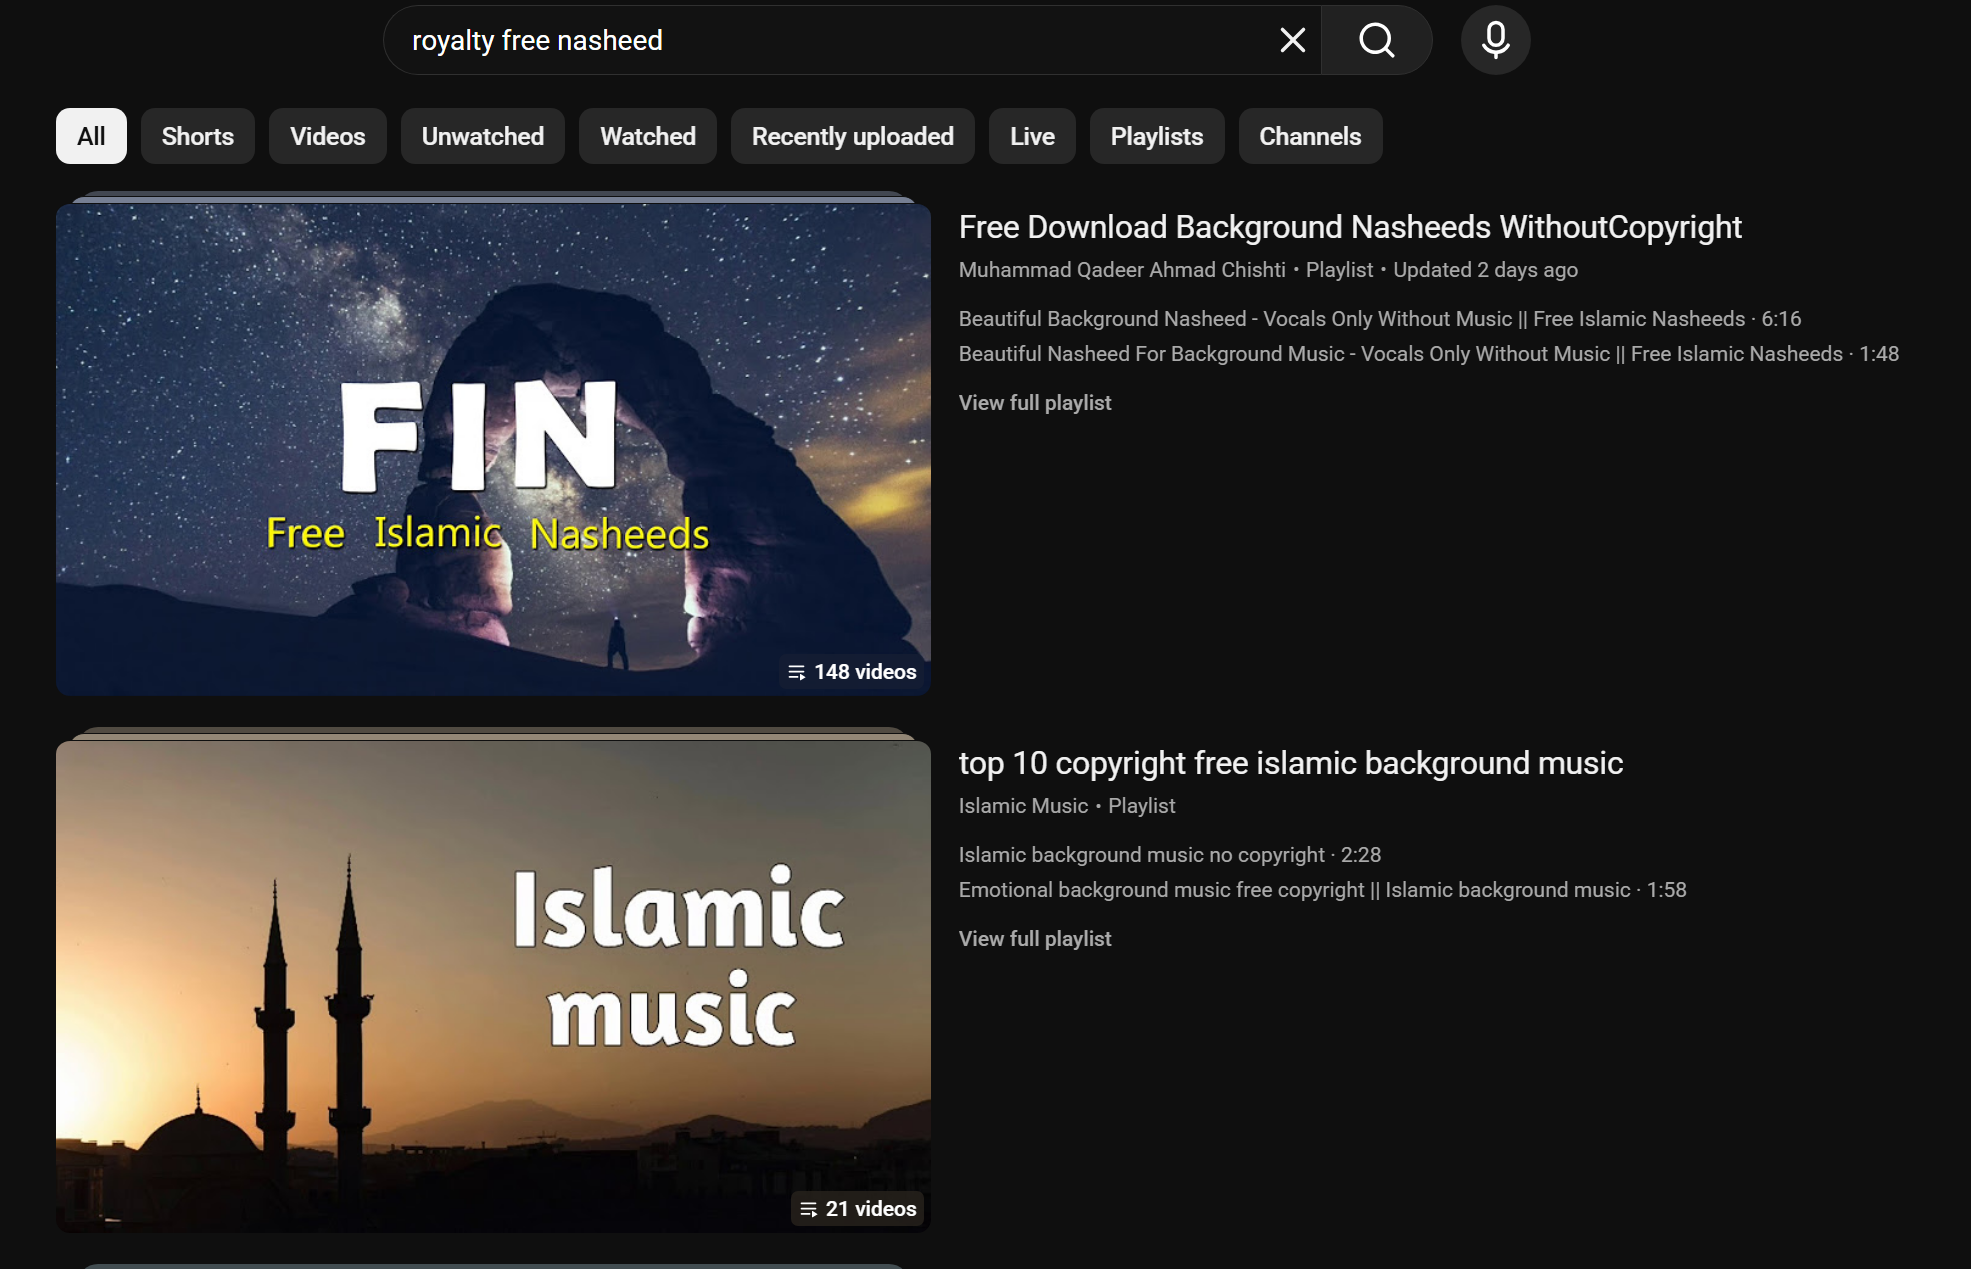Open top 10 copyright free islamic title
The image size is (1971, 1269).
(1290, 763)
